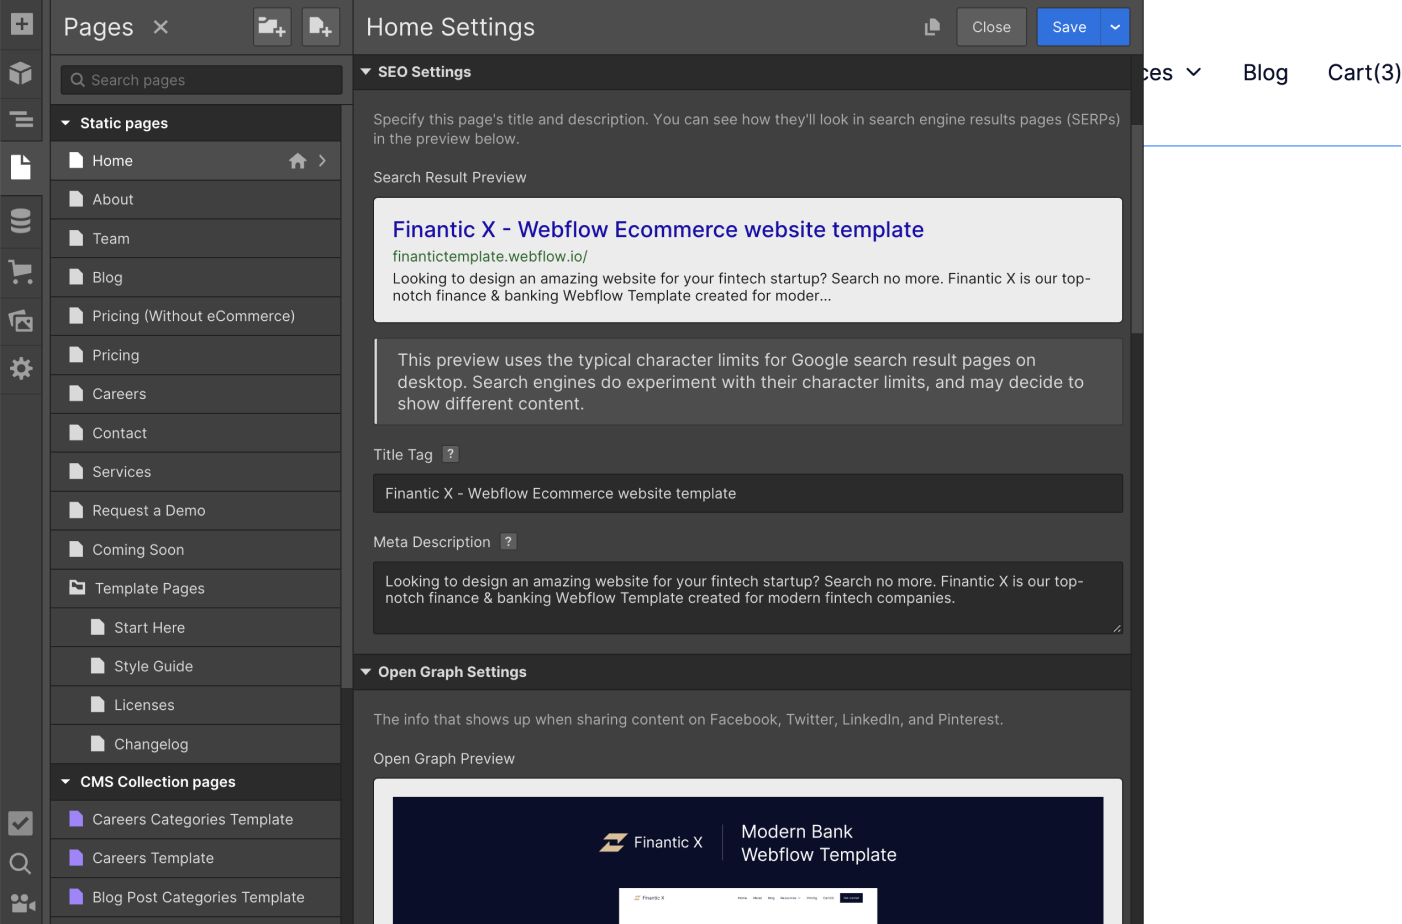Viewport: 1402px width, 924px height.
Task: Select the Blog page in list
Action: (196, 278)
